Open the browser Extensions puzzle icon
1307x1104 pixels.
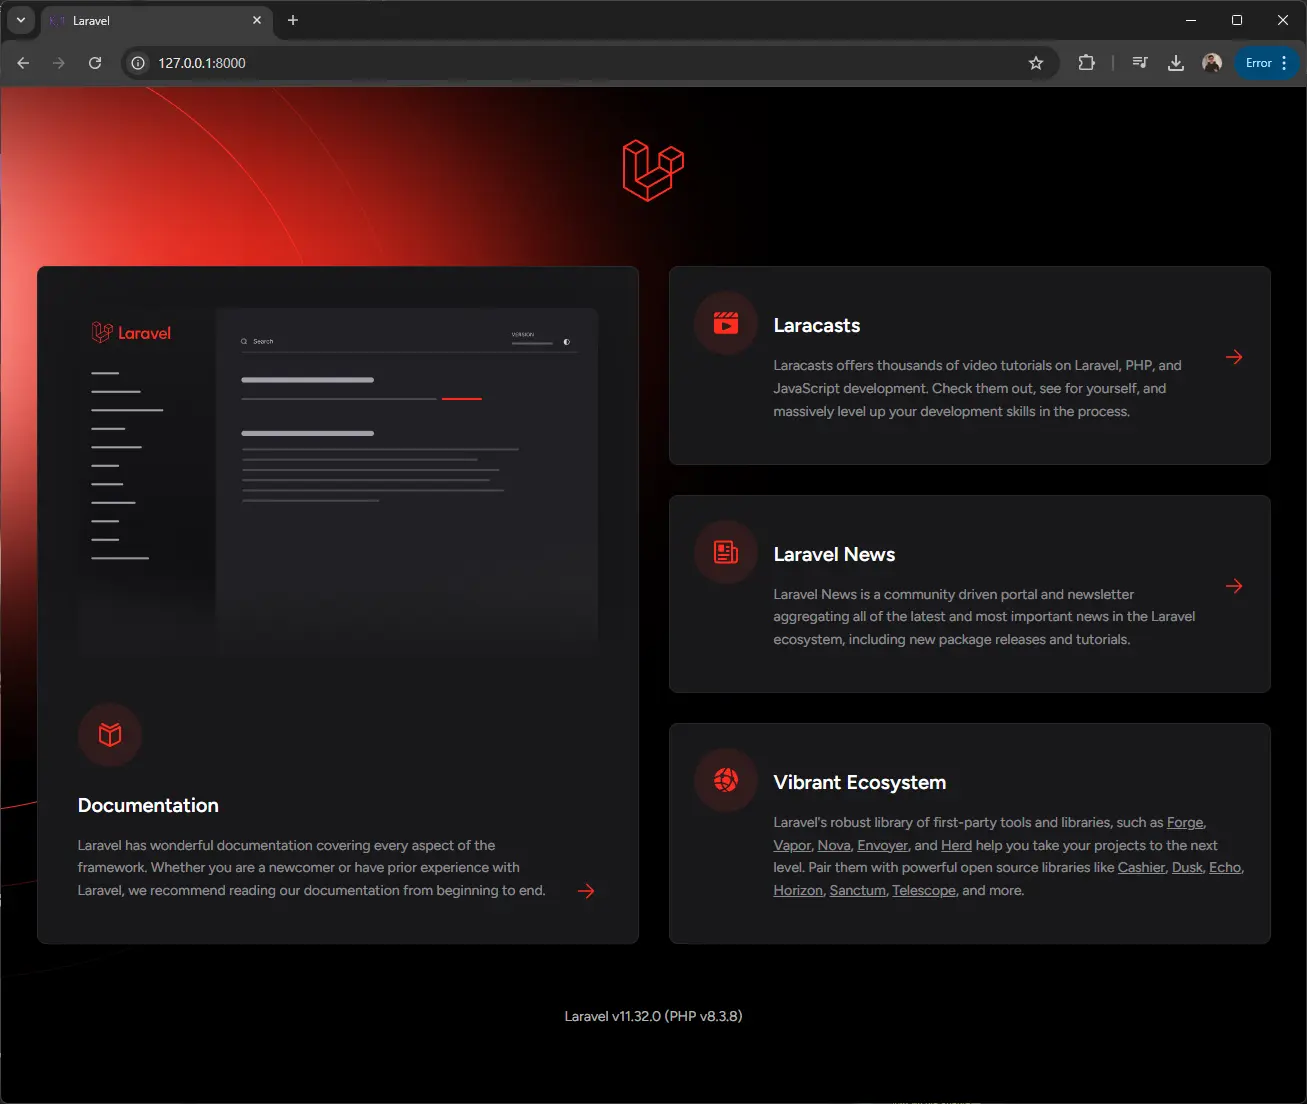click(1086, 63)
